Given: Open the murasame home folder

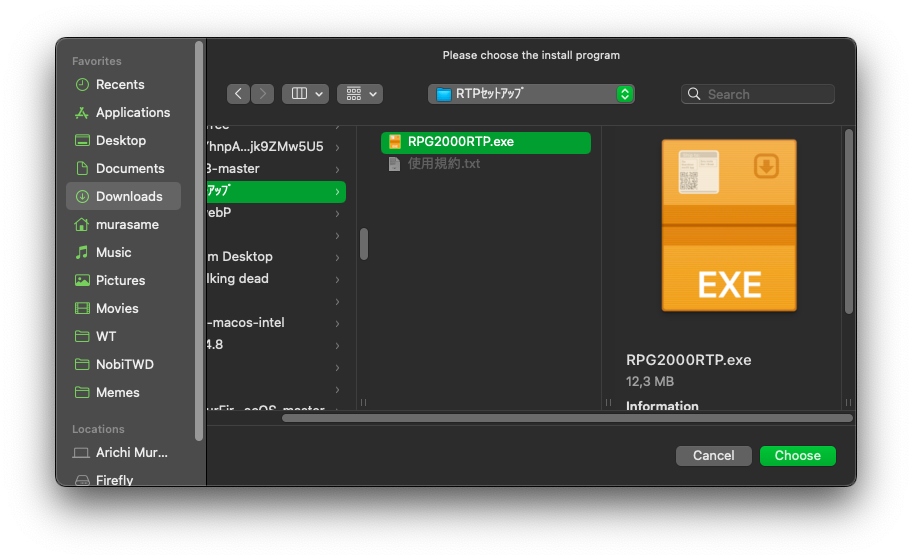Looking at the screenshot, I should click(x=127, y=225).
